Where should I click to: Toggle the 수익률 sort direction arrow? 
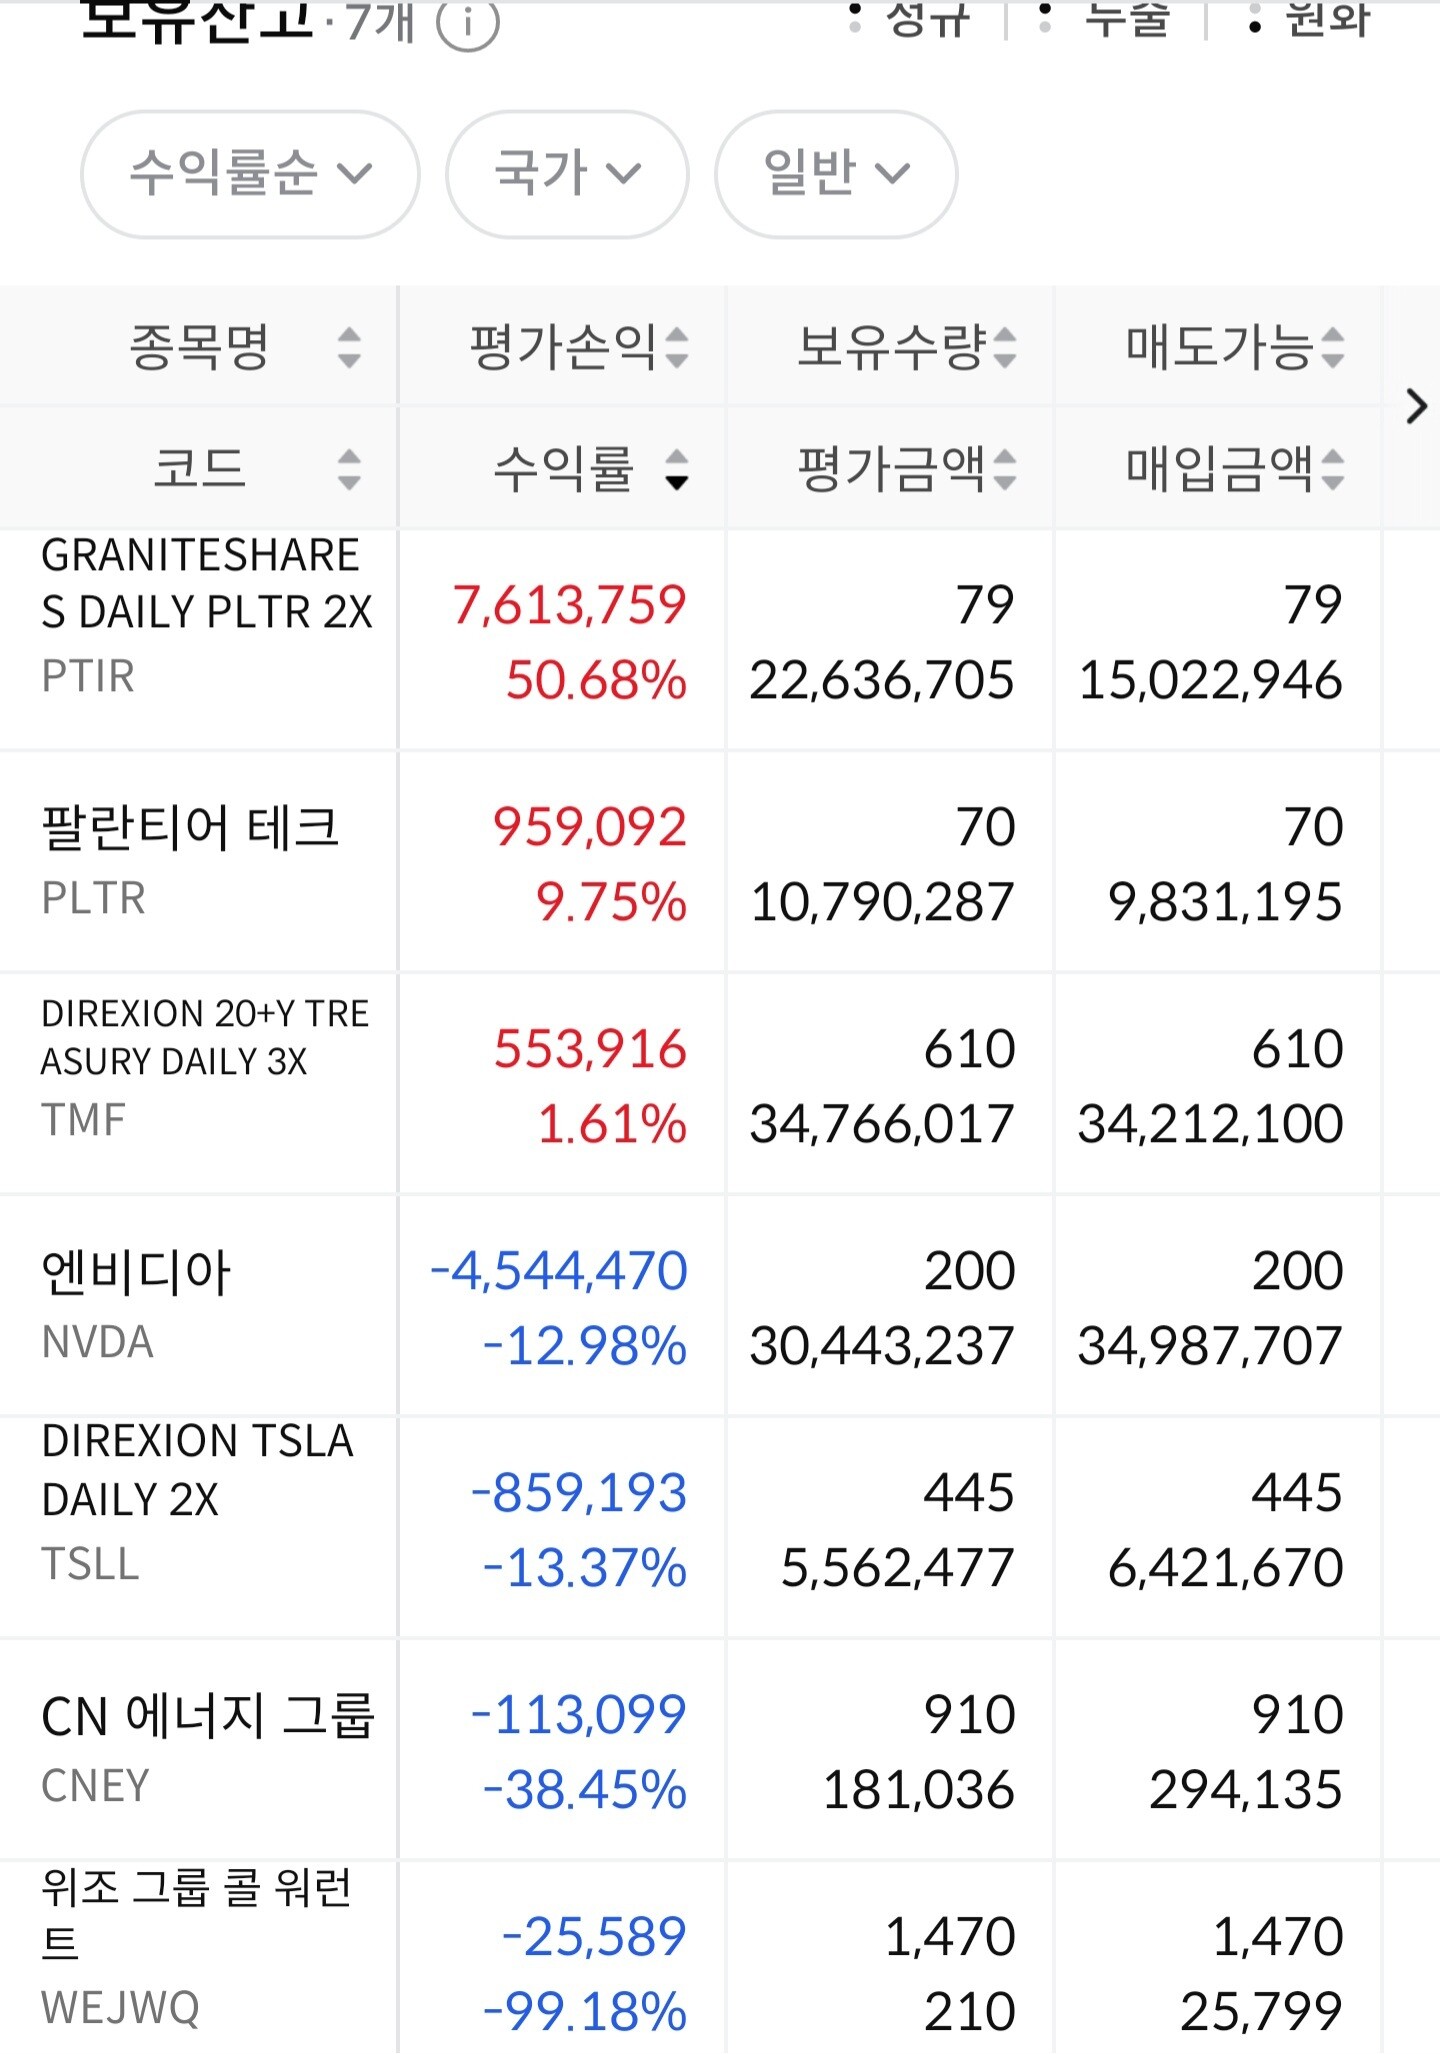point(677,469)
